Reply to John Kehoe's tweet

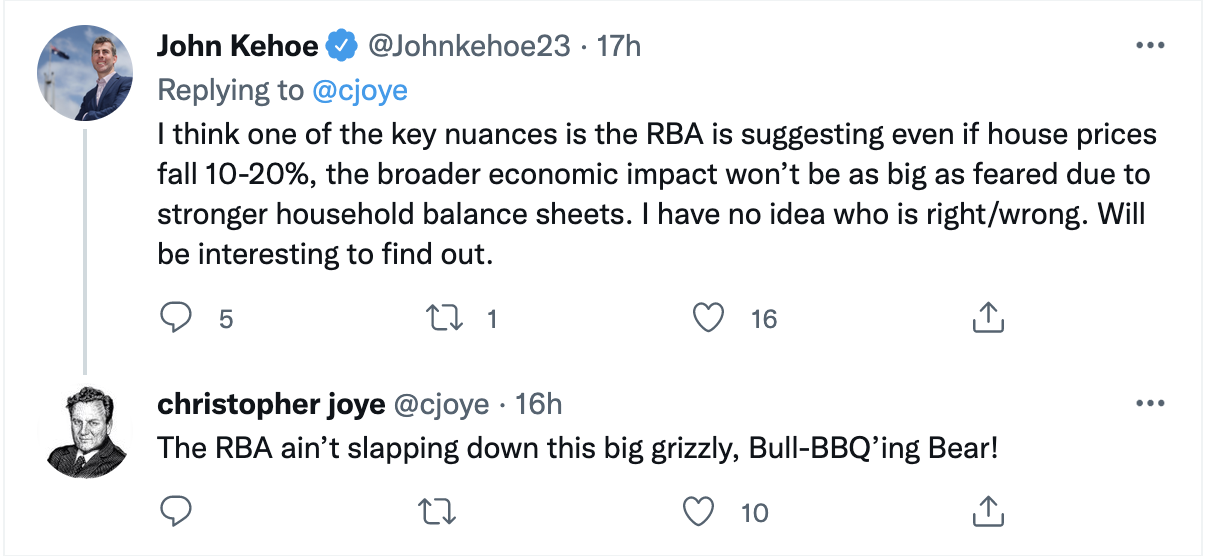point(176,318)
